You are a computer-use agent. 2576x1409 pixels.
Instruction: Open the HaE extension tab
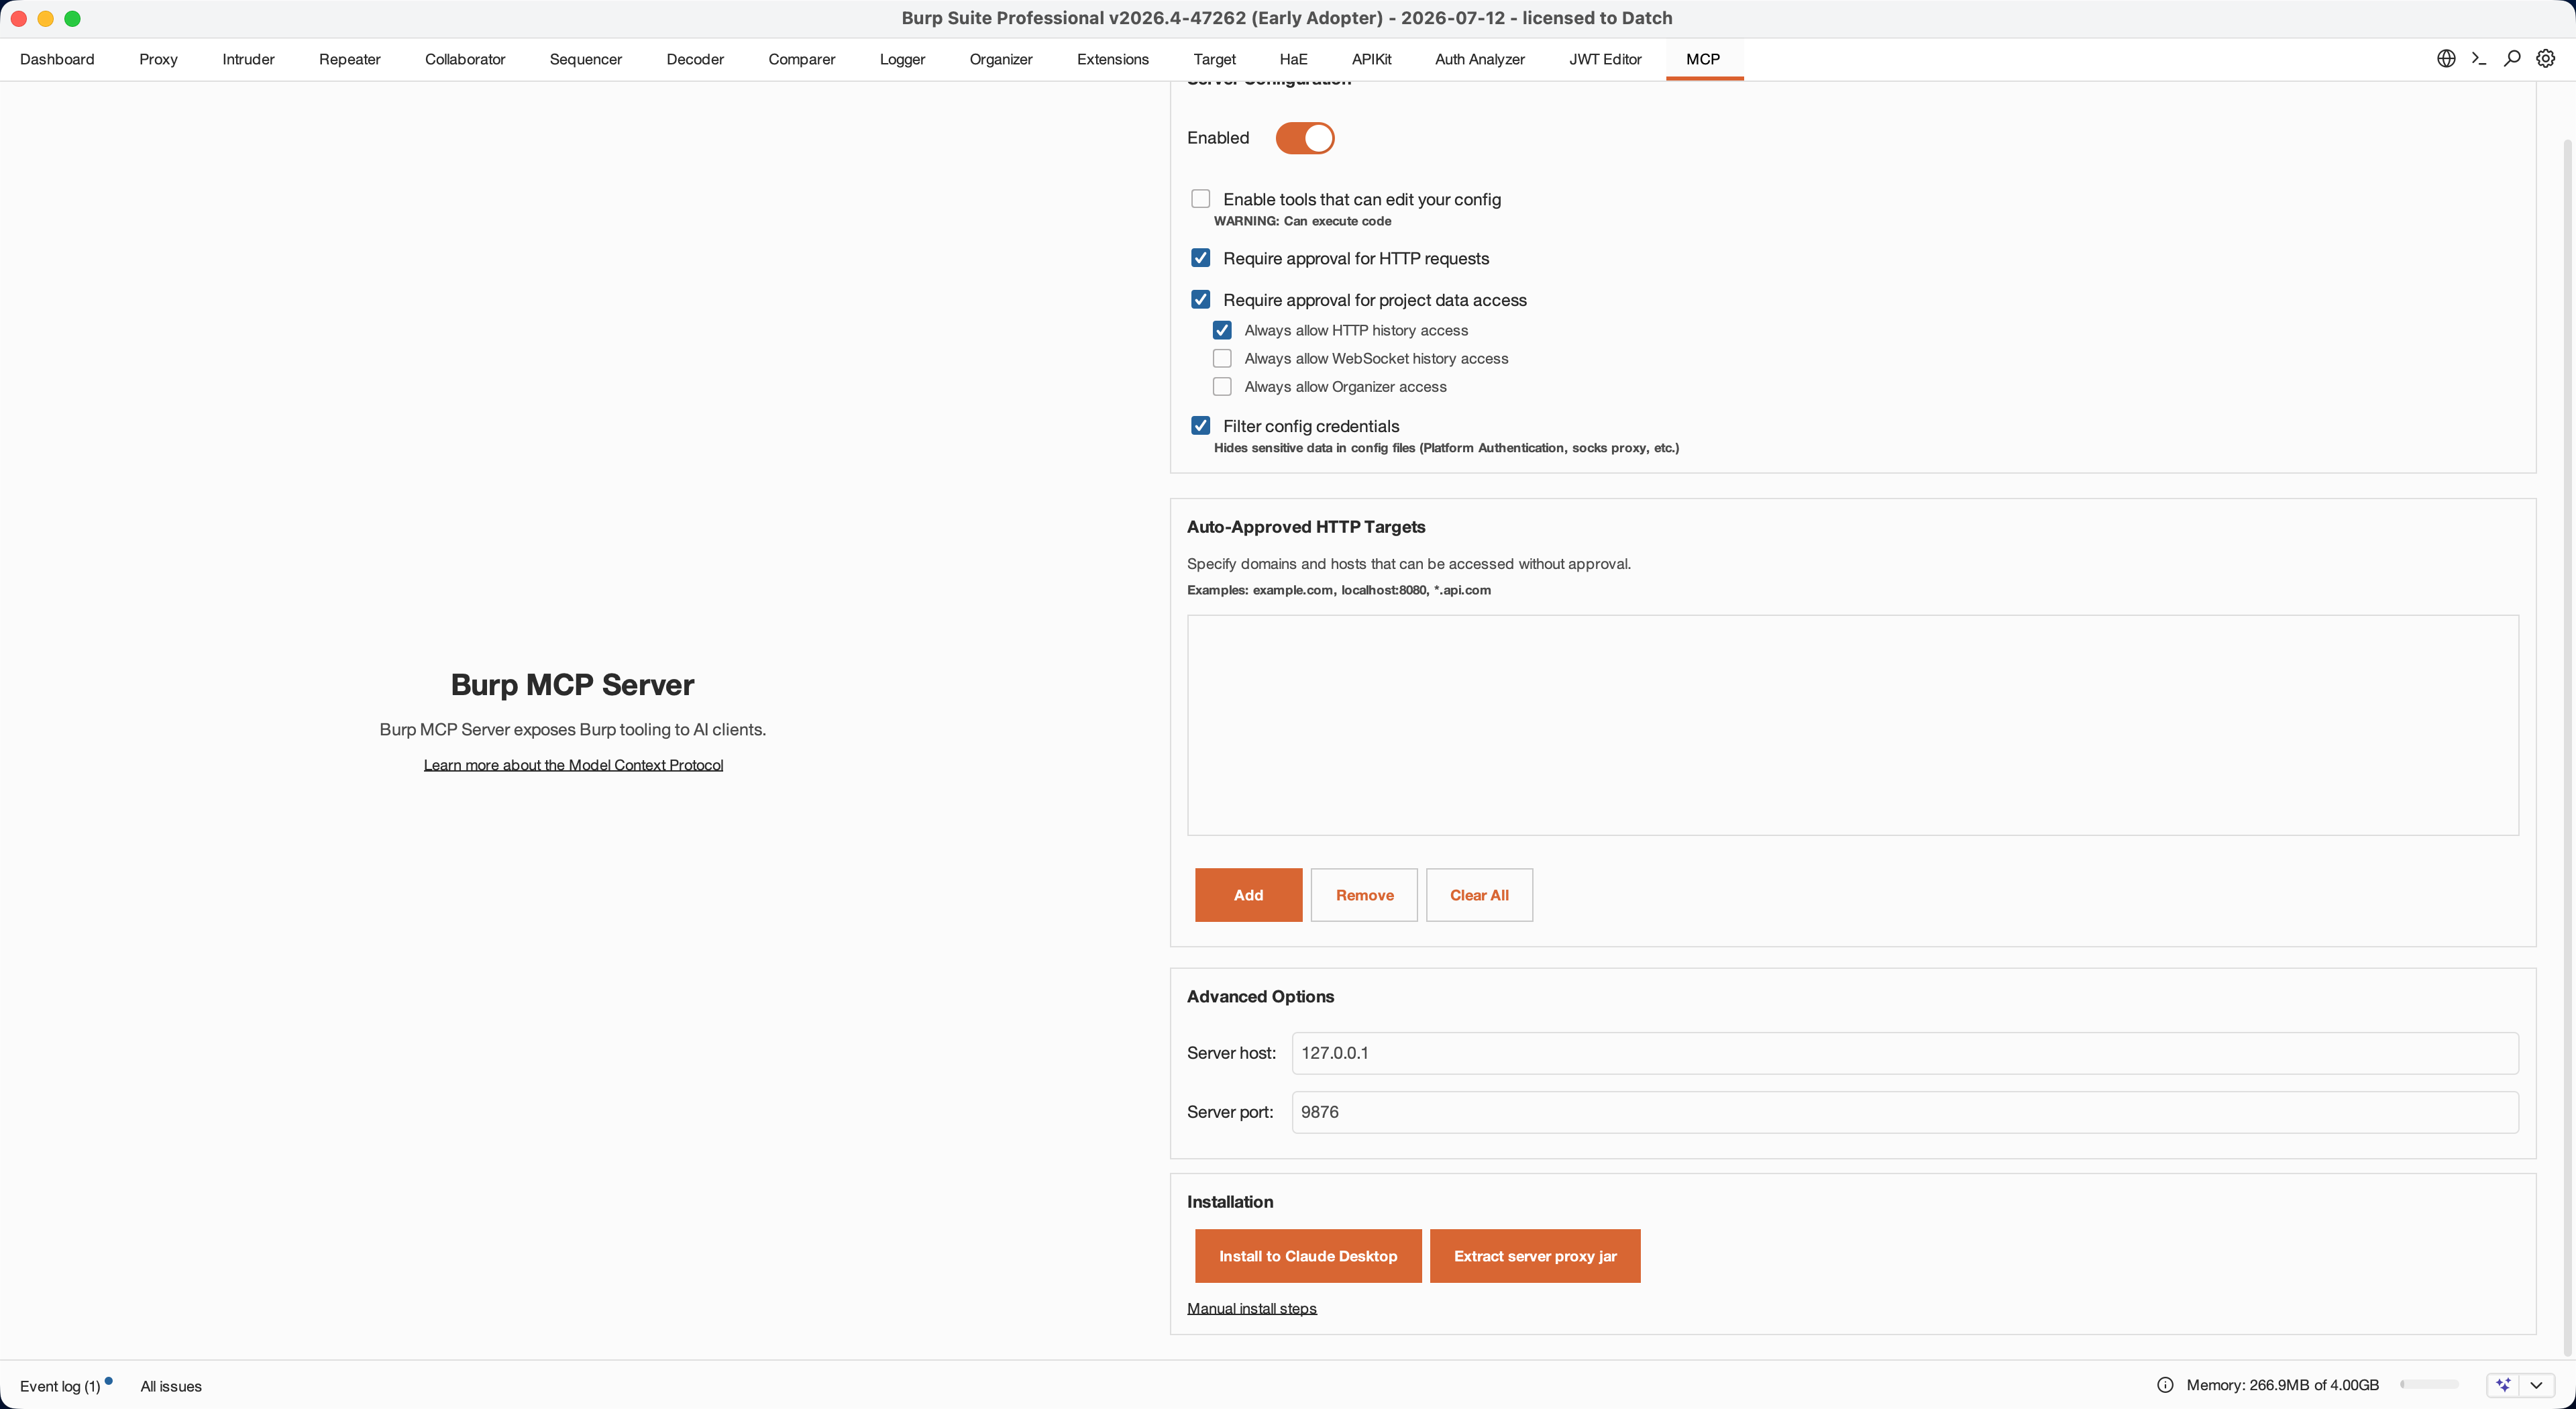pyautogui.click(x=1293, y=59)
